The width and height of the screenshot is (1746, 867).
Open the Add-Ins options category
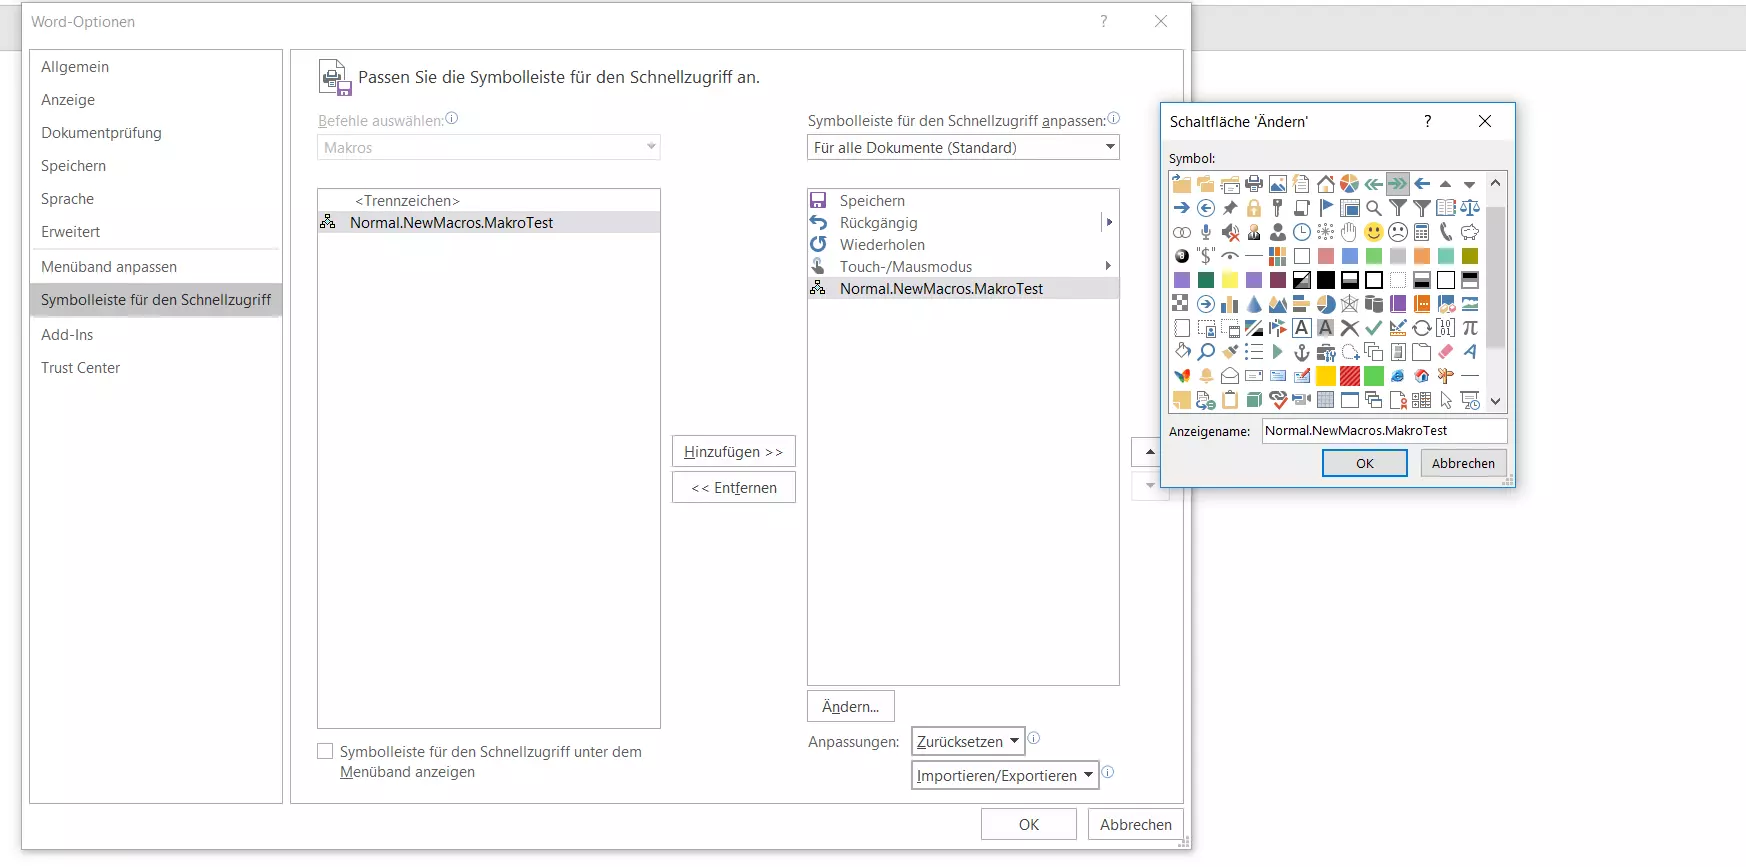[x=67, y=334]
